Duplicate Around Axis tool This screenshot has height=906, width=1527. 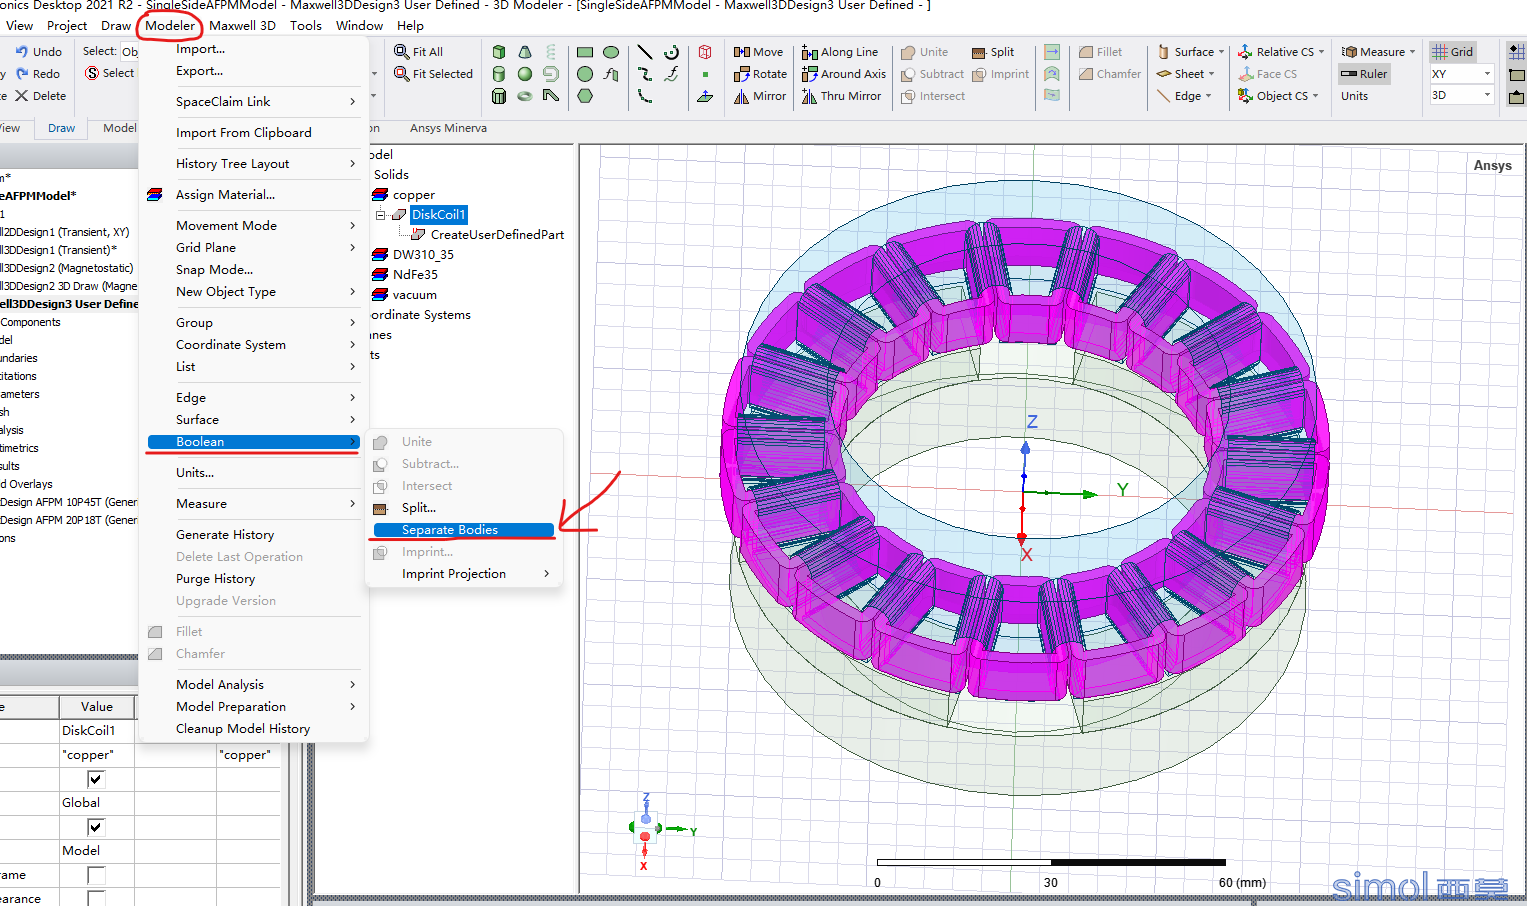tap(844, 74)
